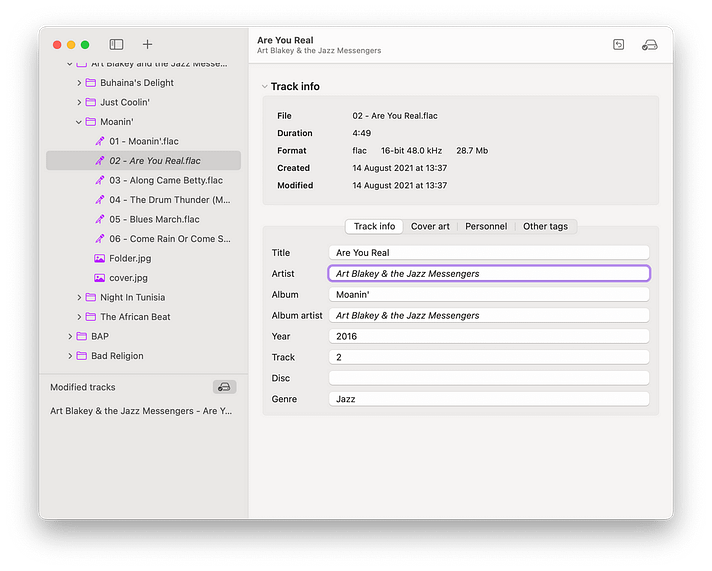Click the plus add folder icon
This screenshot has width=712, height=571.
pyautogui.click(x=147, y=44)
